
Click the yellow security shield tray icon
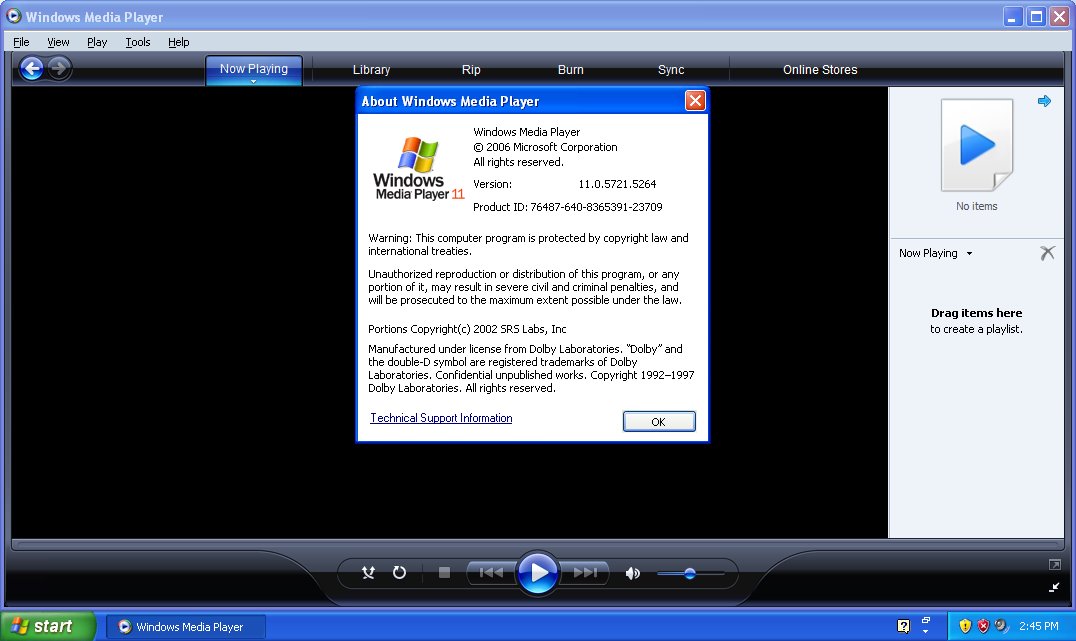(x=965, y=626)
